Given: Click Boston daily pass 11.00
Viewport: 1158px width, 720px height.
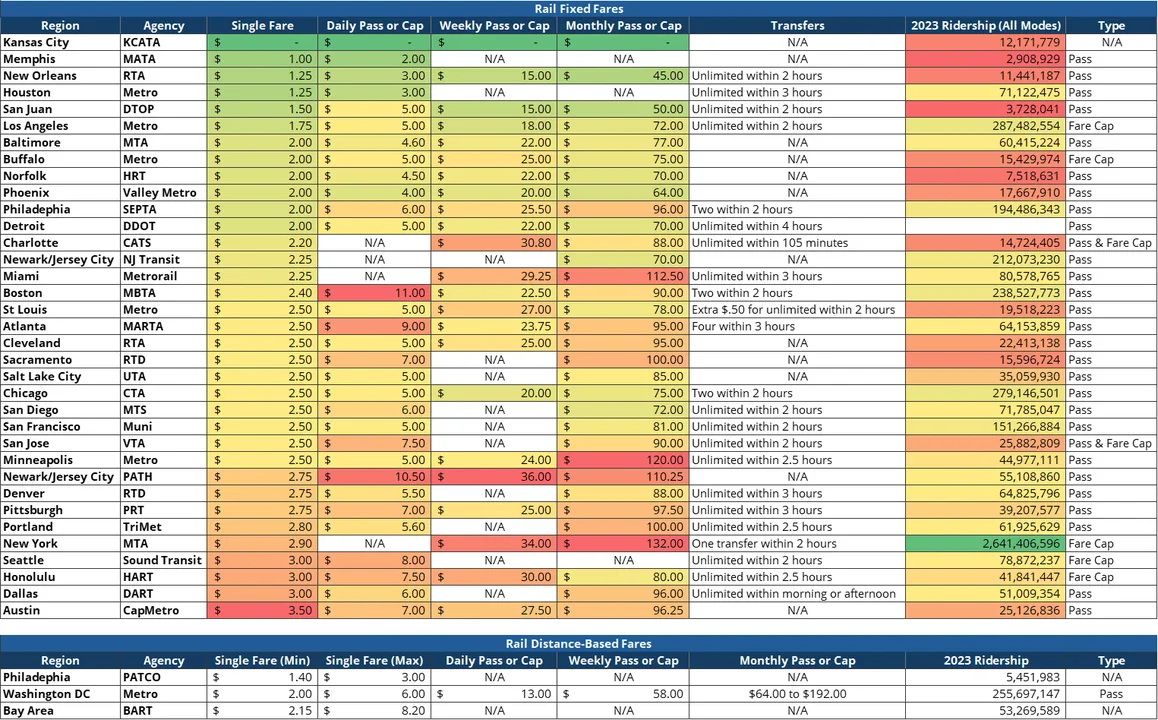Looking at the screenshot, I should point(374,293).
